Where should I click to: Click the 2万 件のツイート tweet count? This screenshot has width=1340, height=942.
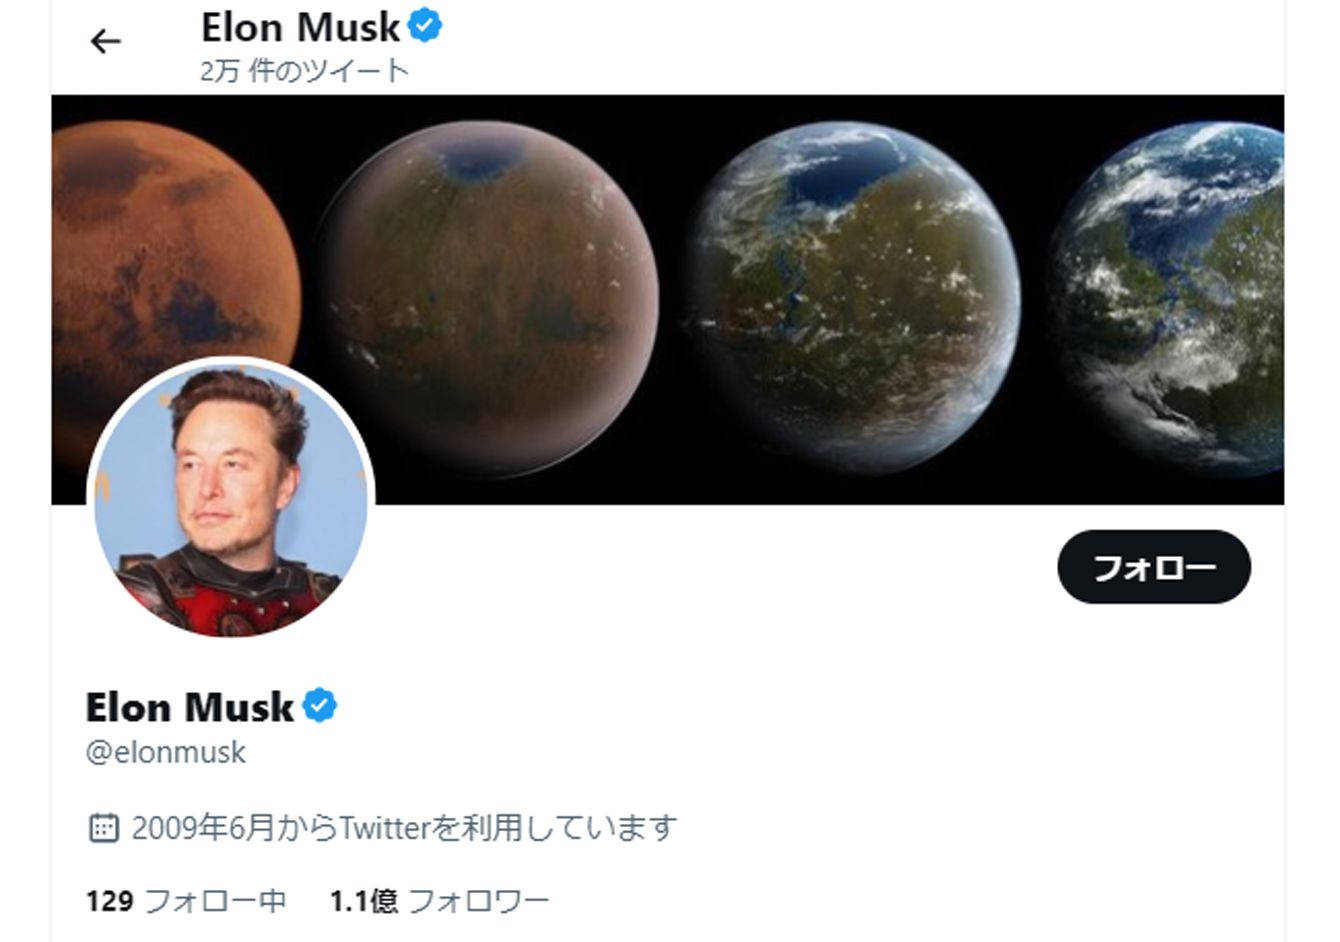coord(304,71)
